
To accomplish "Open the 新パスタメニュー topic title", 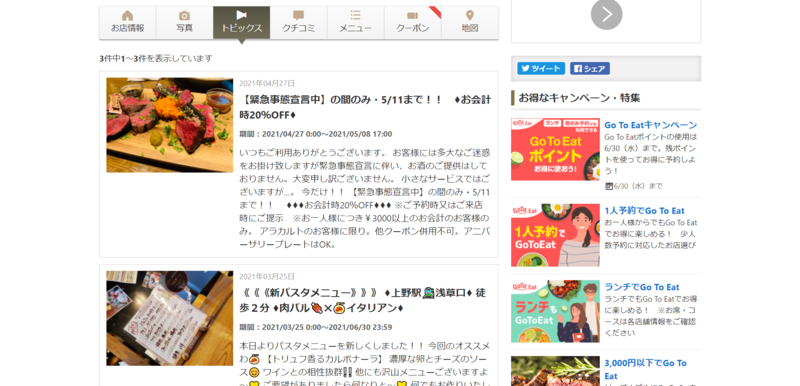I will click(362, 300).
